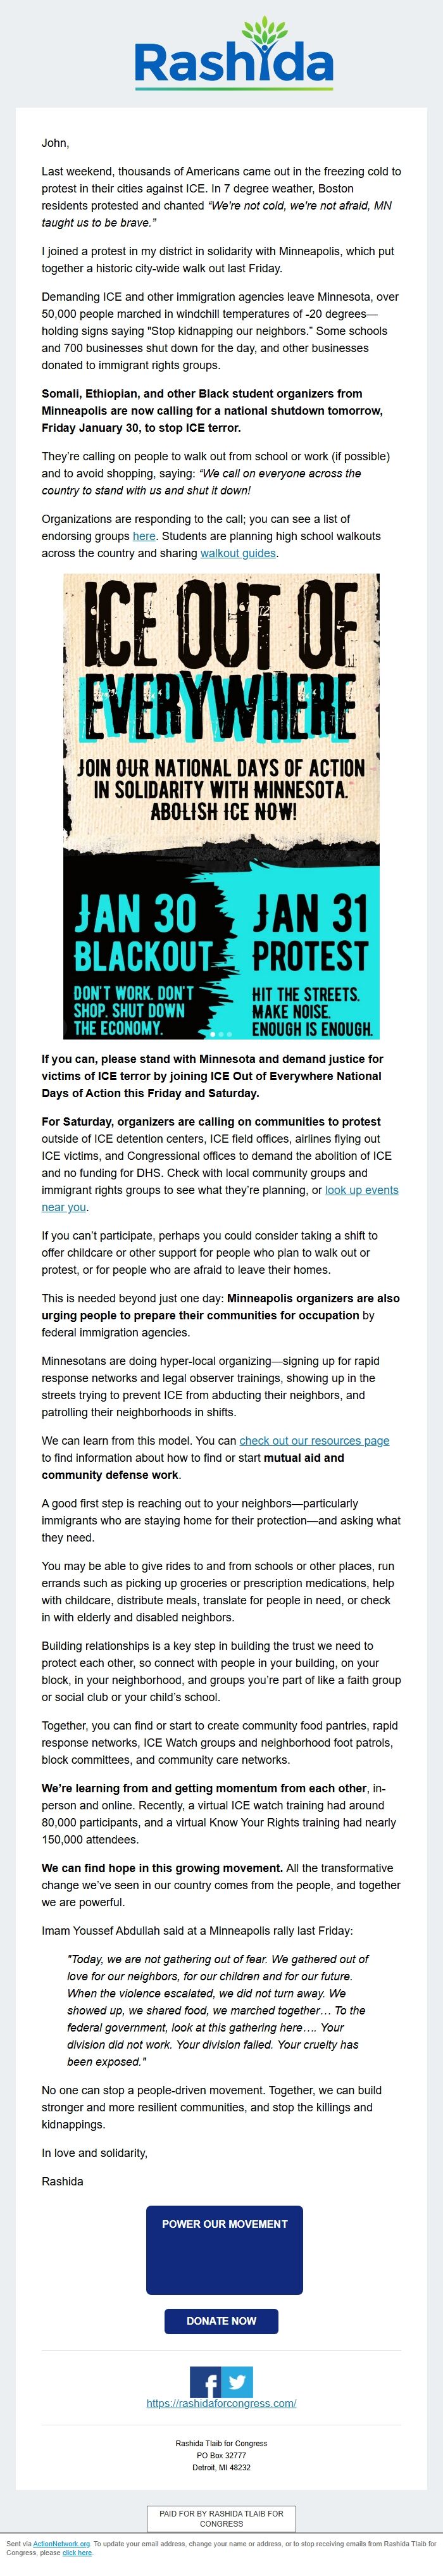Open the 'walkout guides' link
The height and width of the screenshot is (2576, 443).
pyautogui.click(x=238, y=553)
